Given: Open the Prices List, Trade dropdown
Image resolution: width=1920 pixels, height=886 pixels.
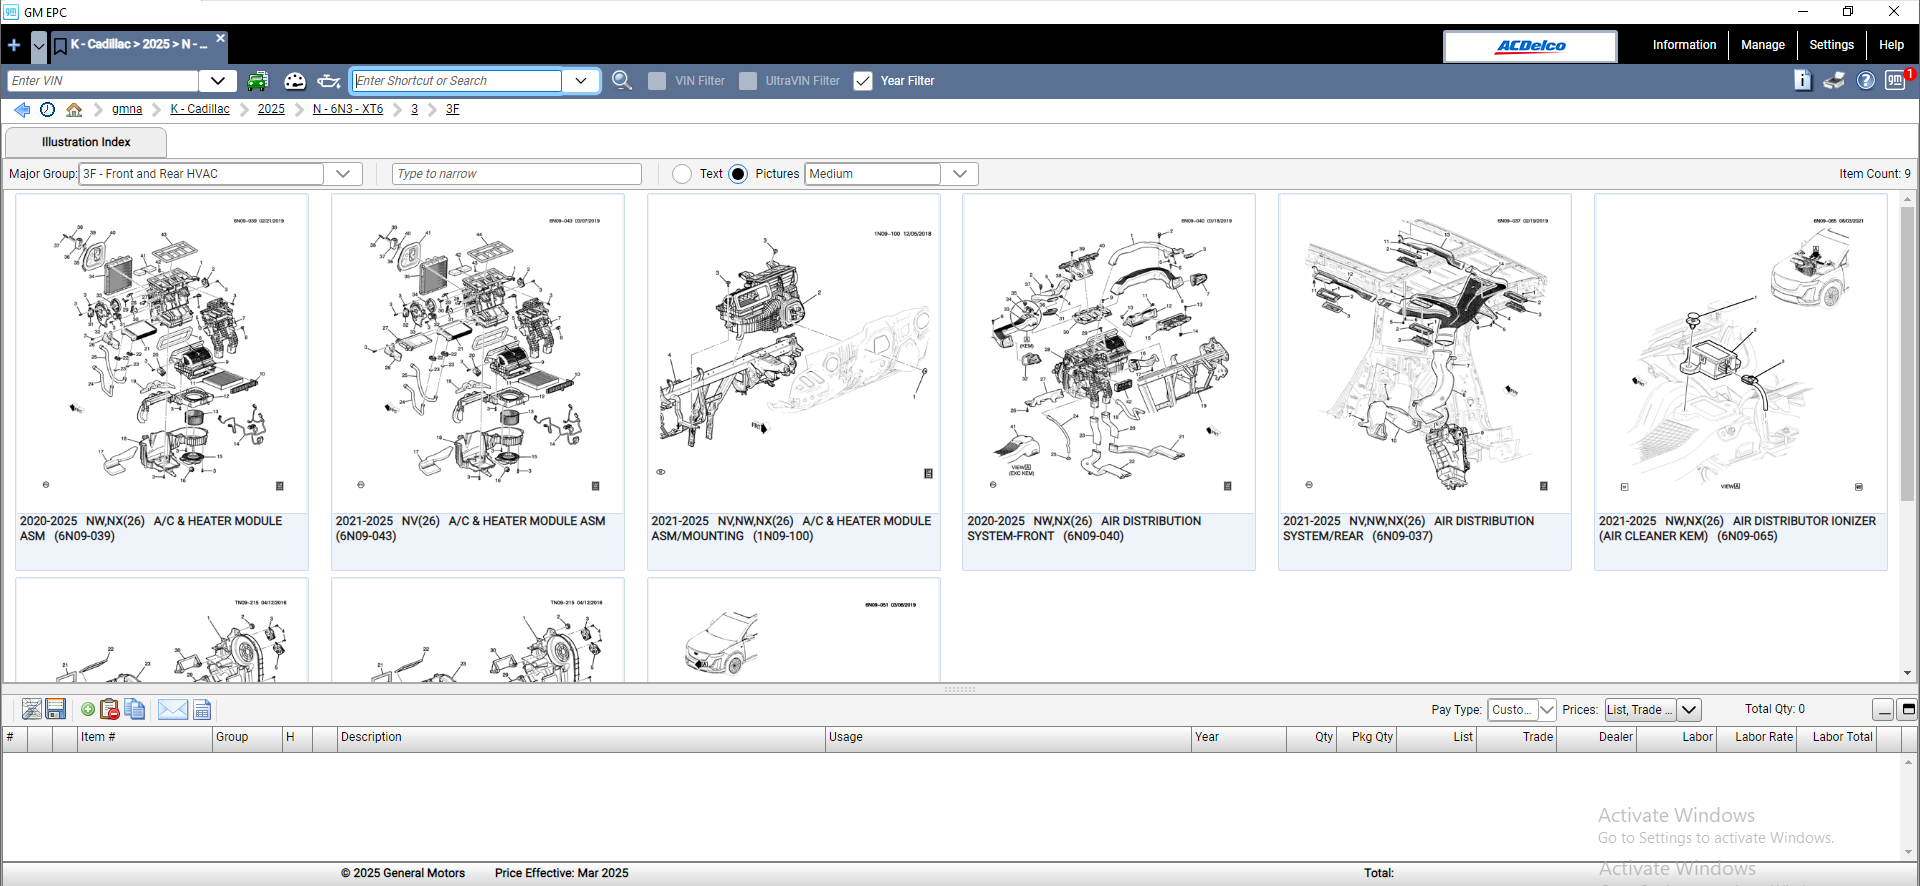Looking at the screenshot, I should click(x=1689, y=710).
